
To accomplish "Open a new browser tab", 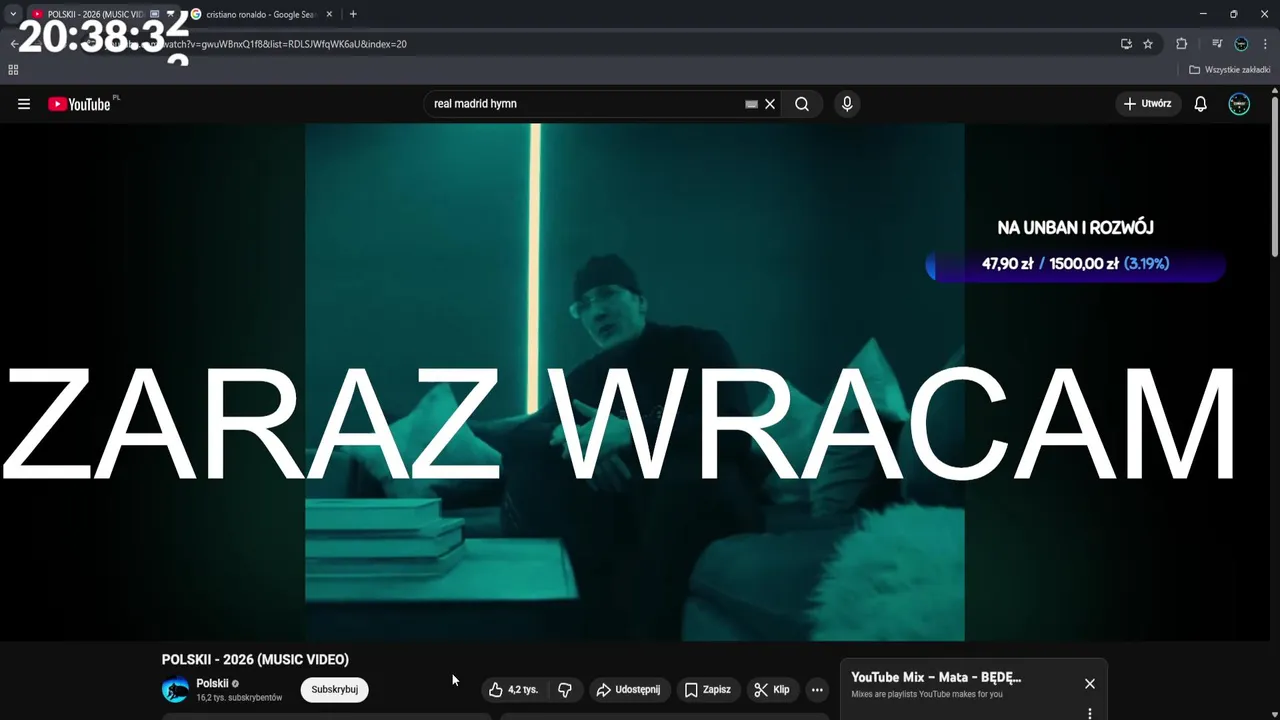I will click(x=353, y=14).
